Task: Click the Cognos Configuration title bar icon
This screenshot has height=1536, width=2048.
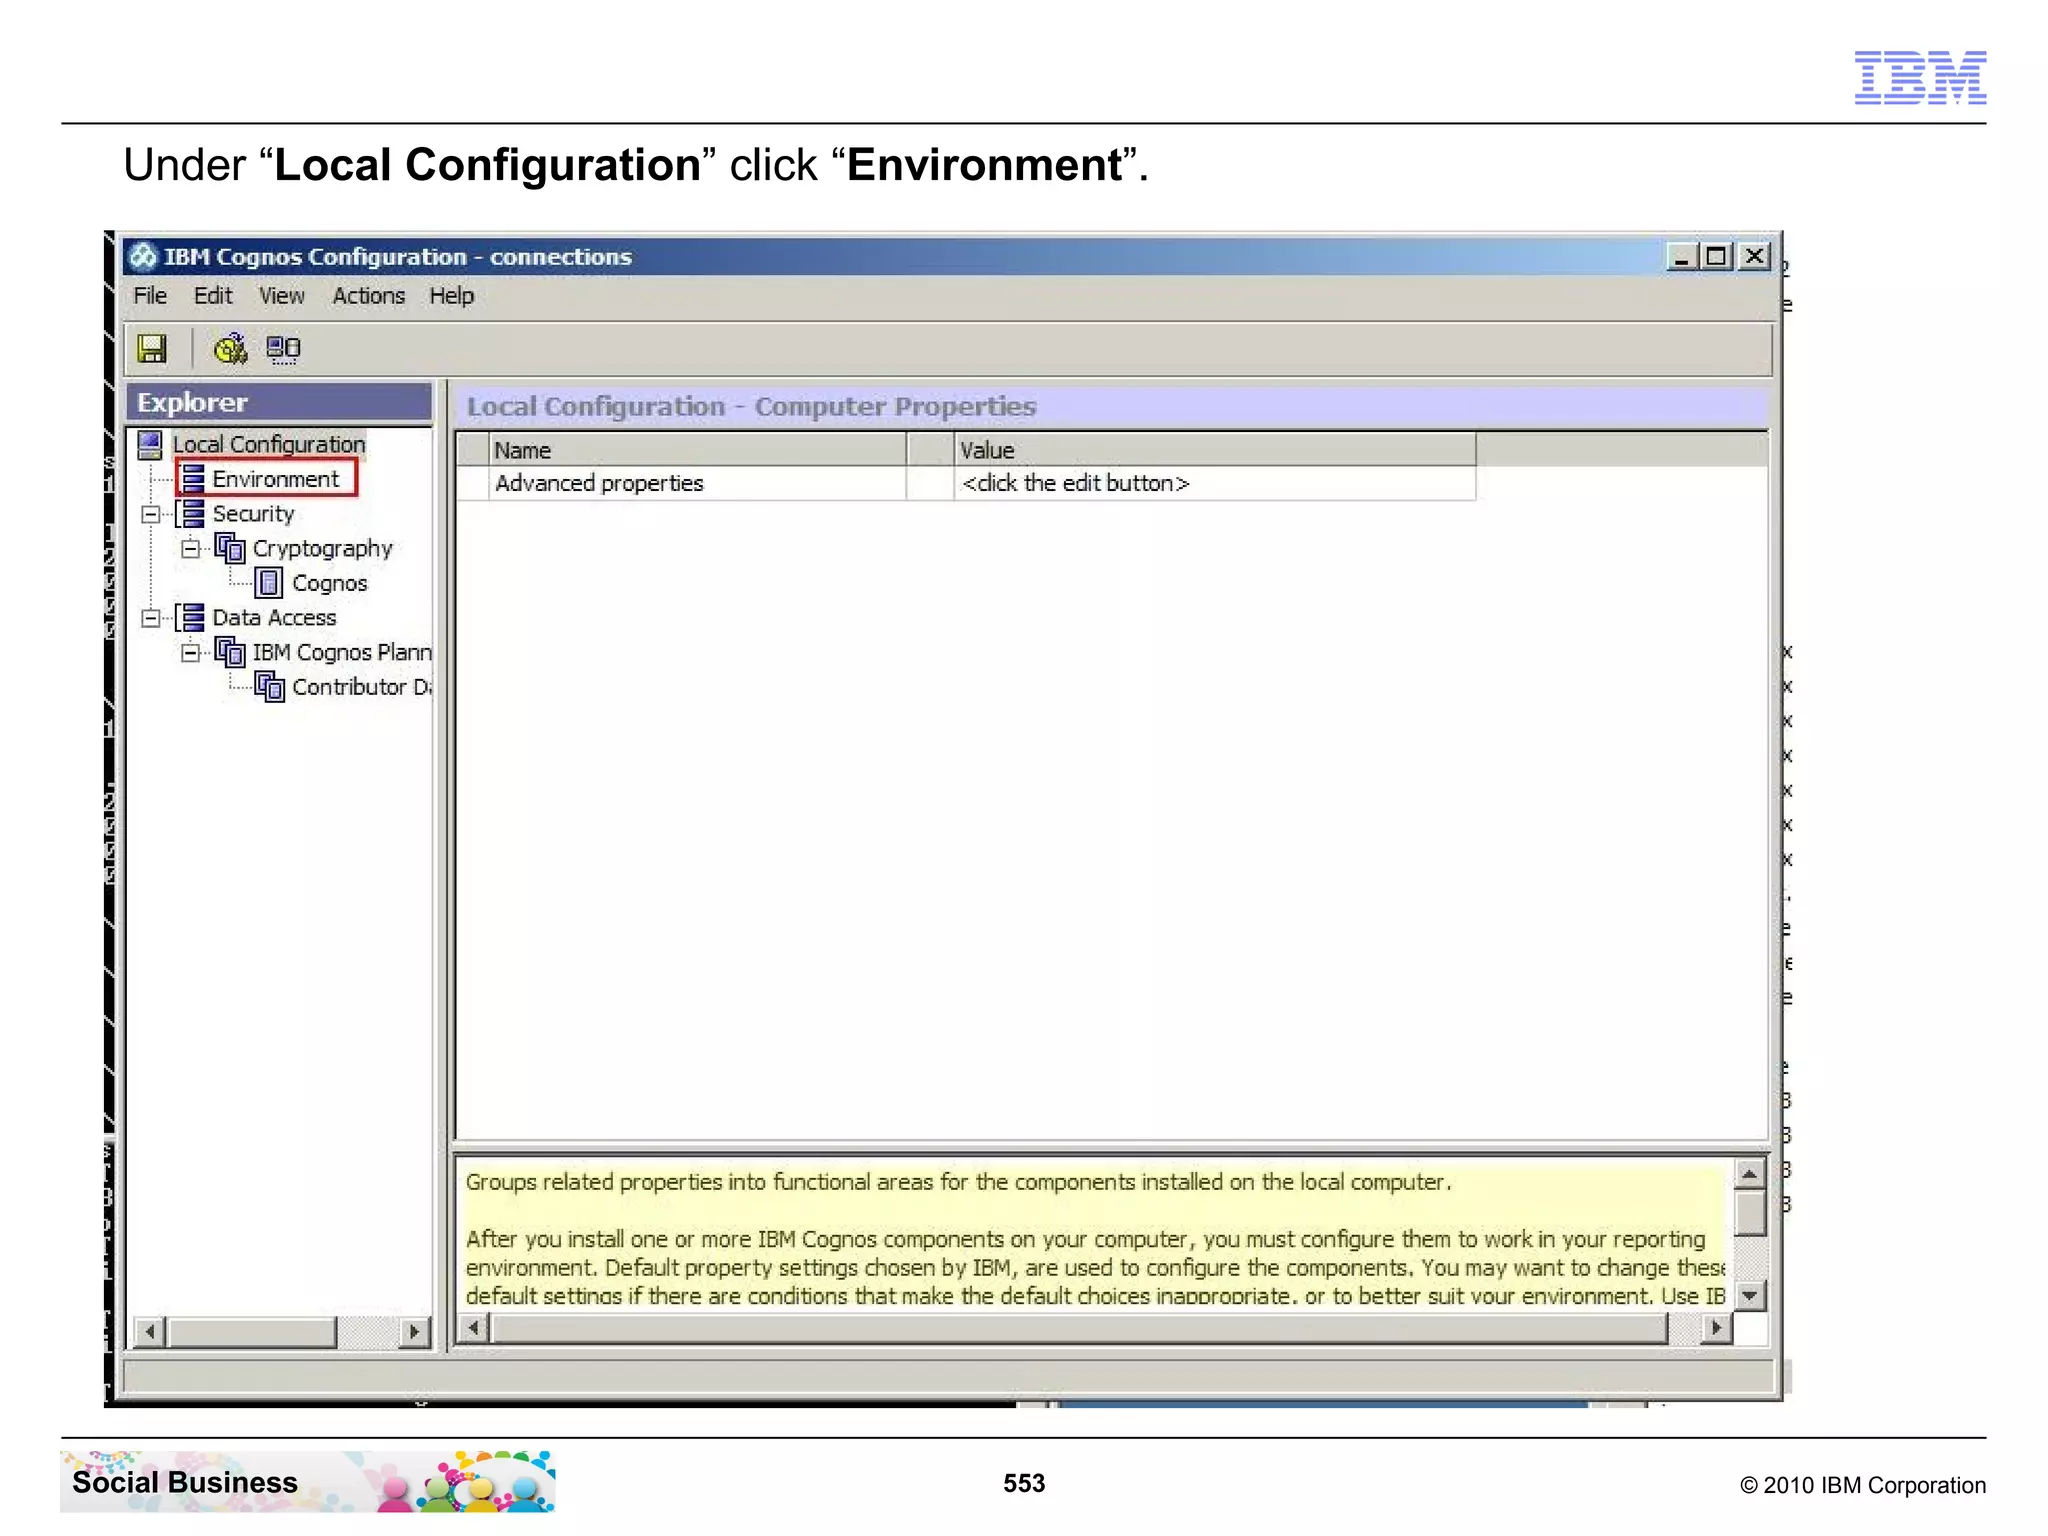Action: pyautogui.click(x=144, y=257)
